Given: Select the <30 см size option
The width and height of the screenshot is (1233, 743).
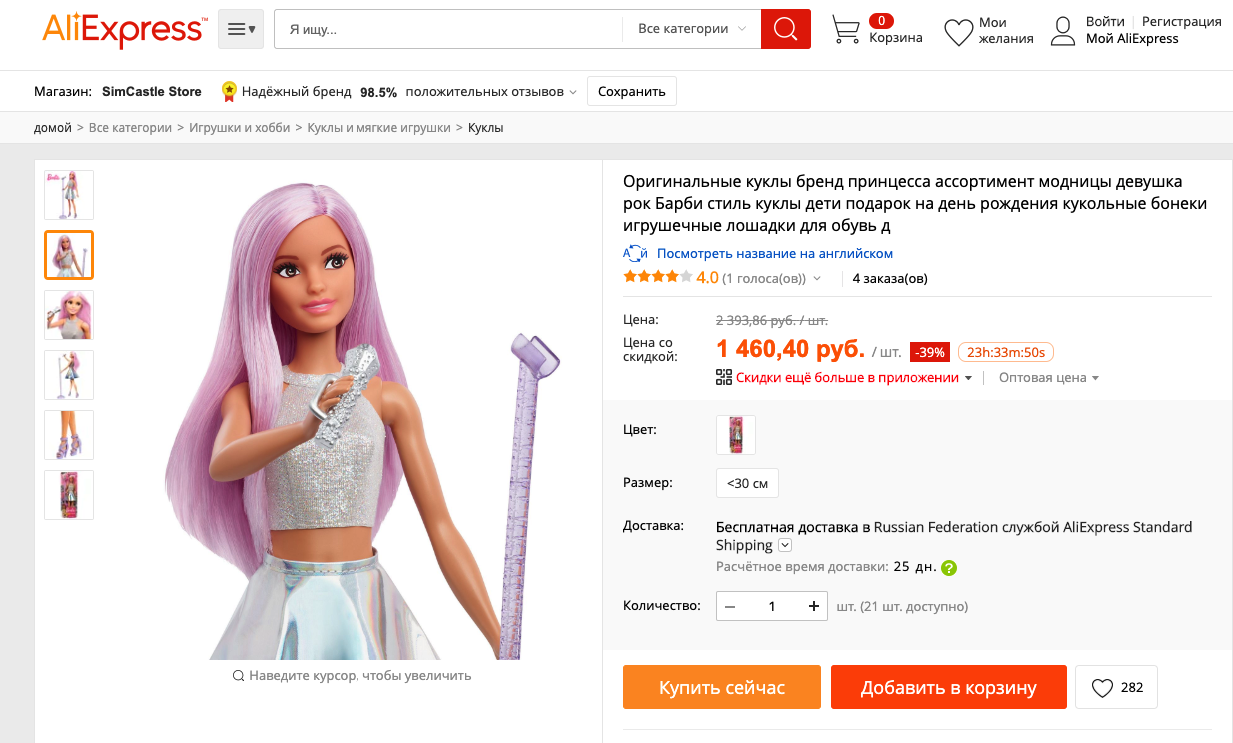Looking at the screenshot, I should (x=747, y=483).
